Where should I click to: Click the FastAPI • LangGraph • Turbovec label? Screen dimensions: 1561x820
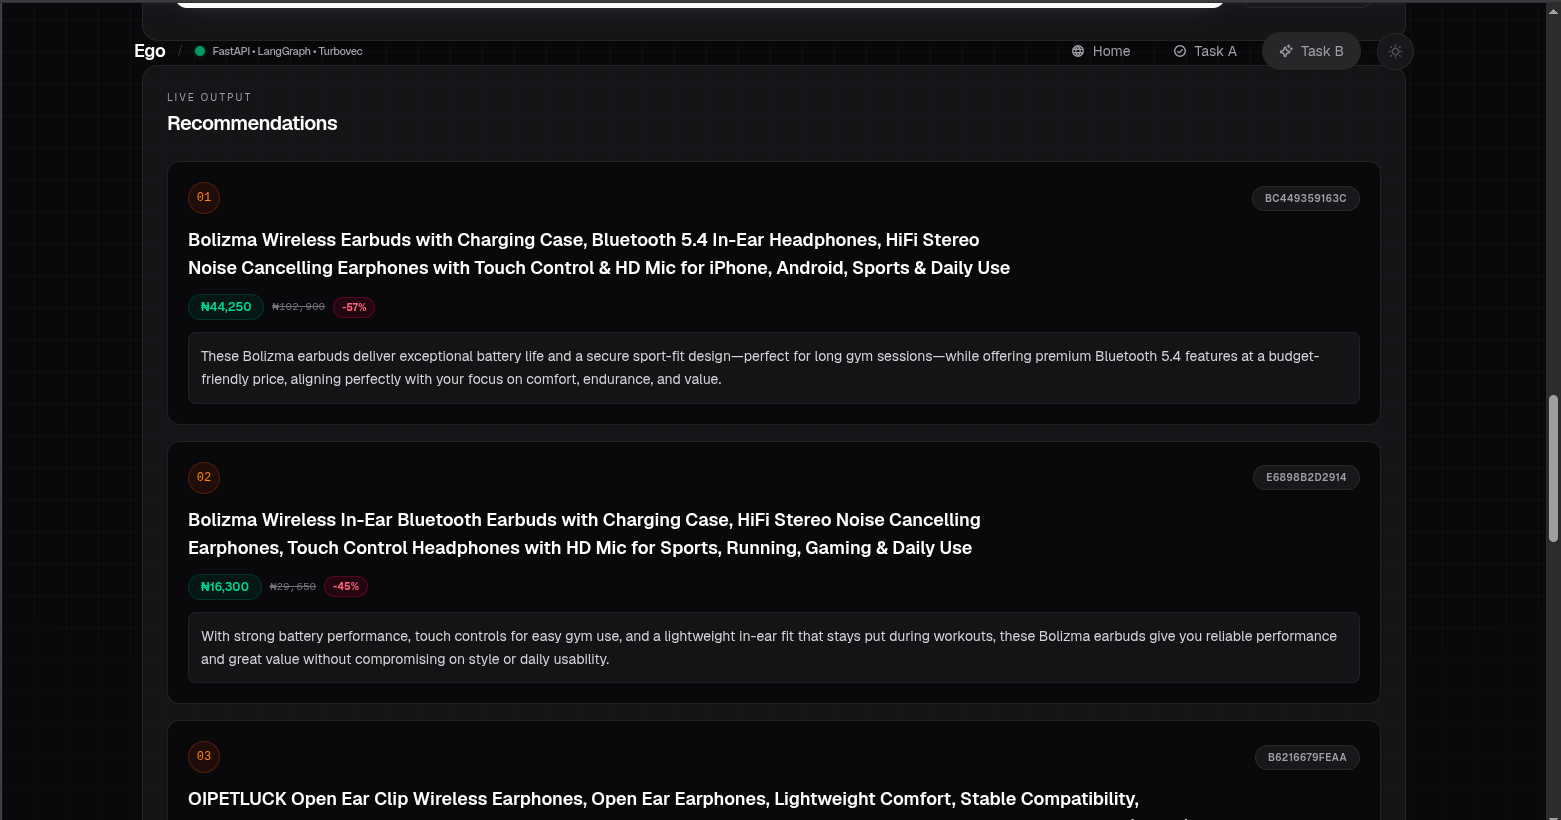tap(287, 51)
